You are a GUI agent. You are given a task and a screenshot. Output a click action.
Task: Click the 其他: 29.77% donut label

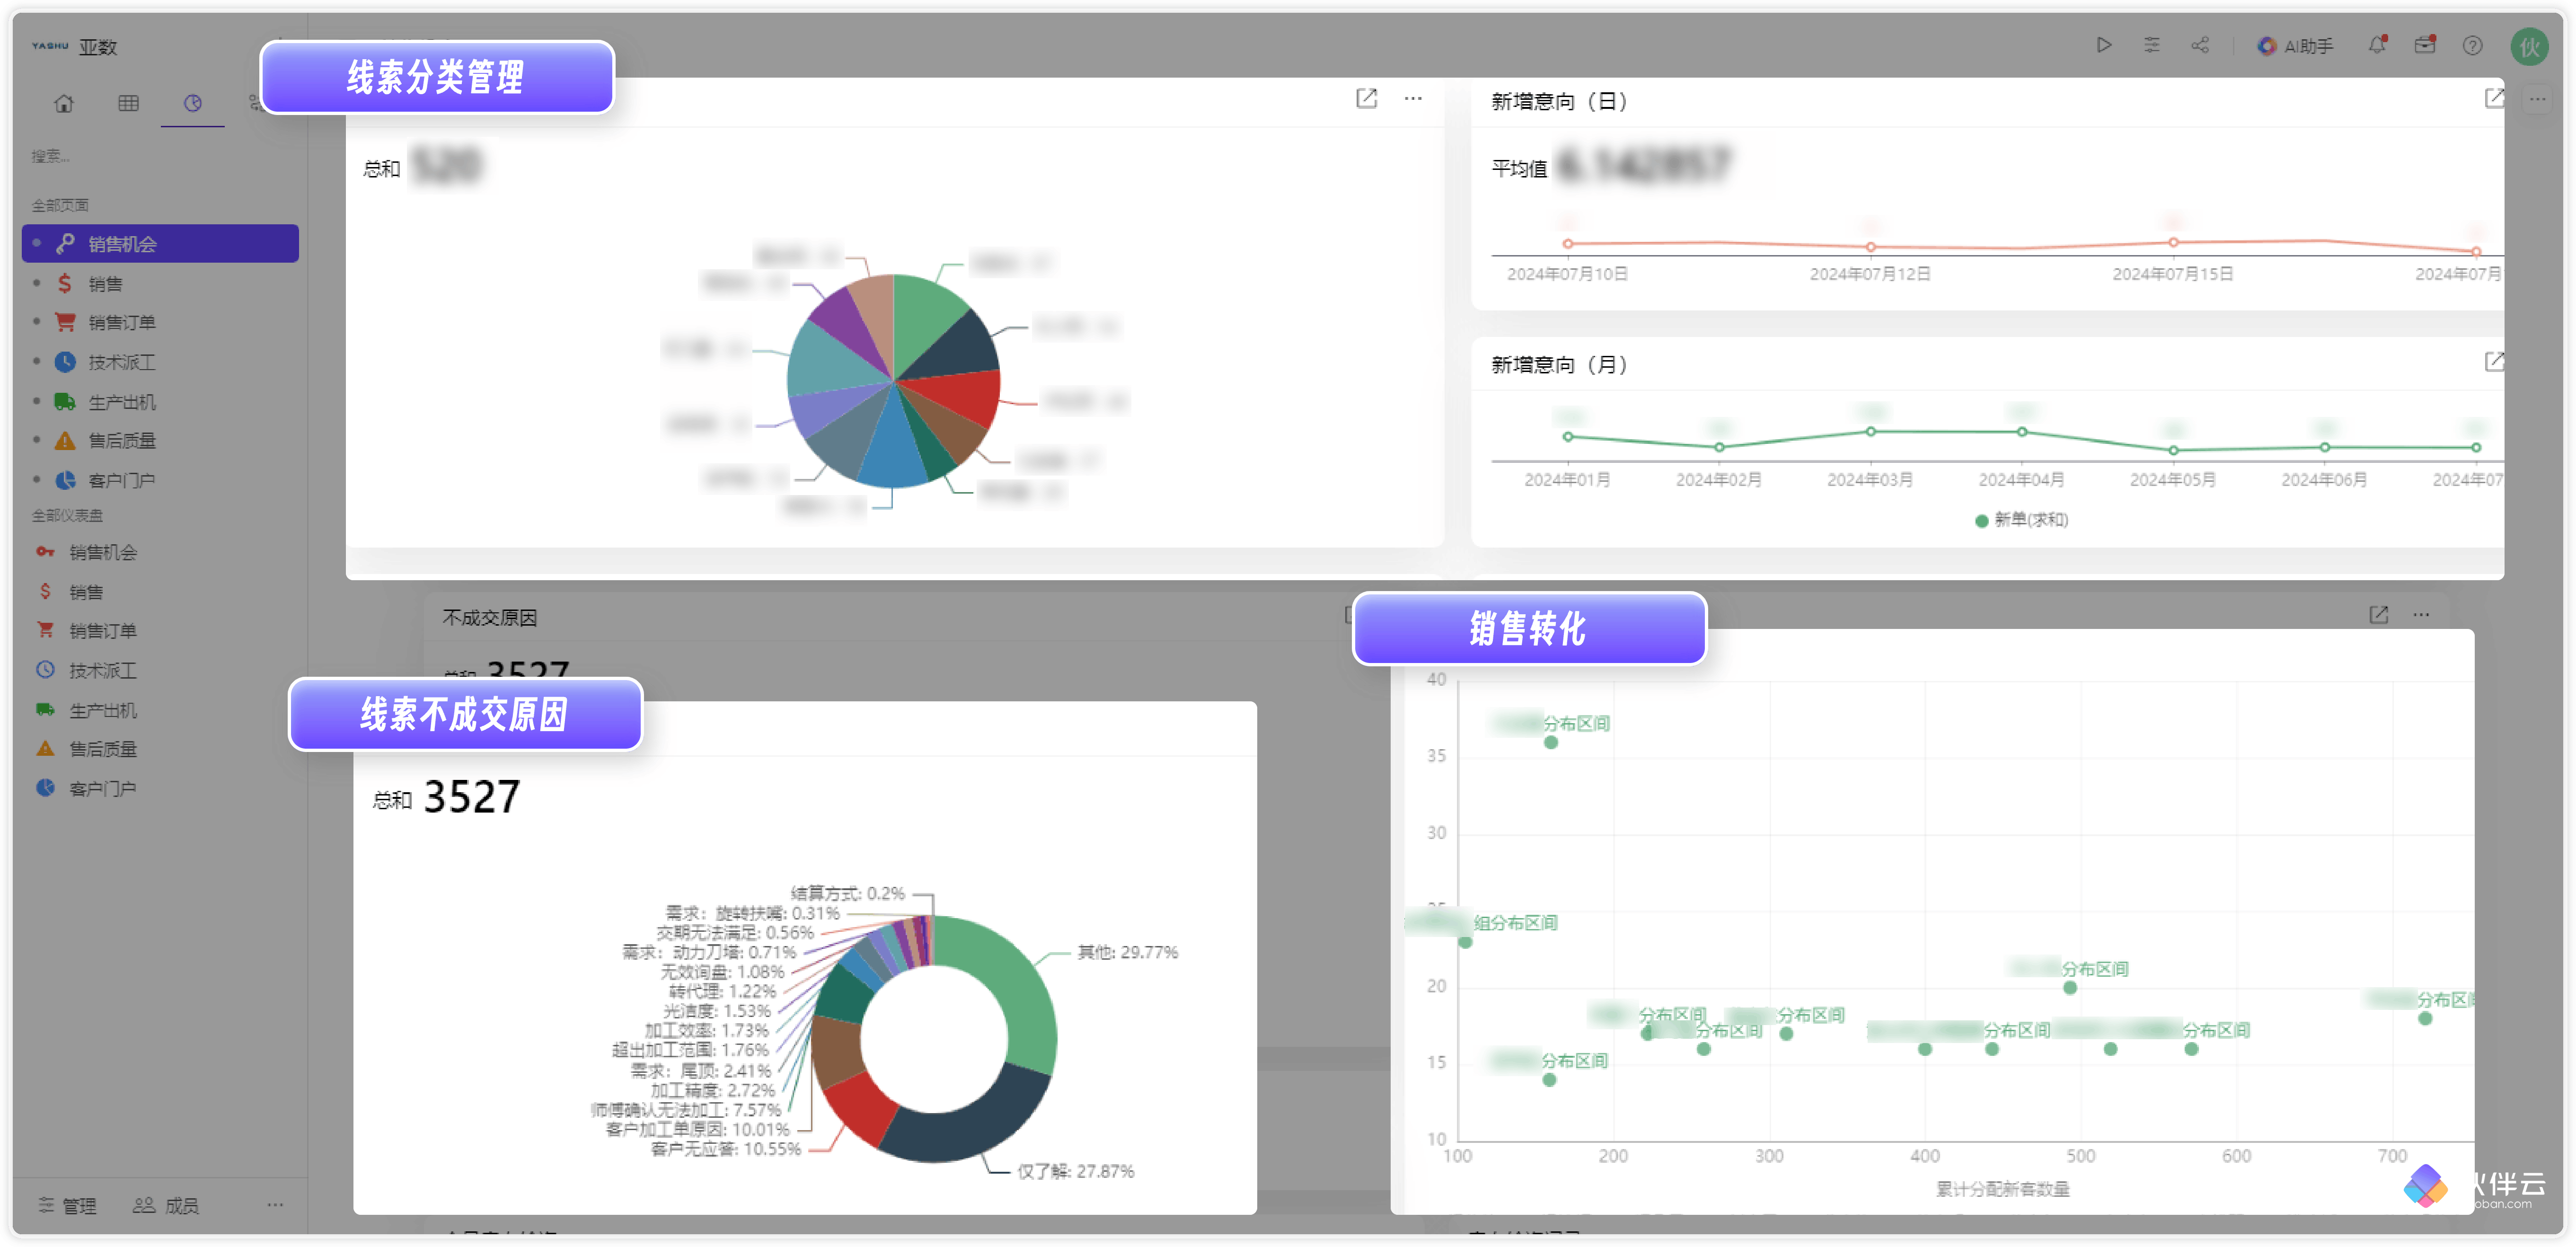coord(1127,953)
